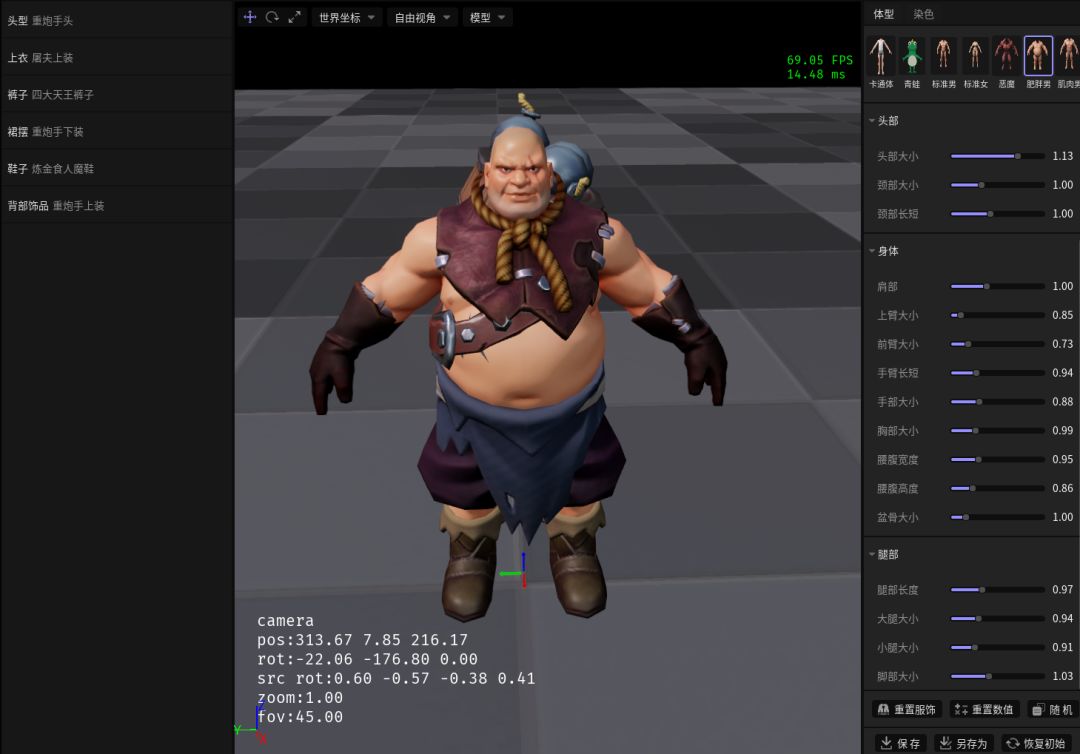Click the 随机 randomize button
Image resolution: width=1080 pixels, height=754 pixels.
[1053, 710]
